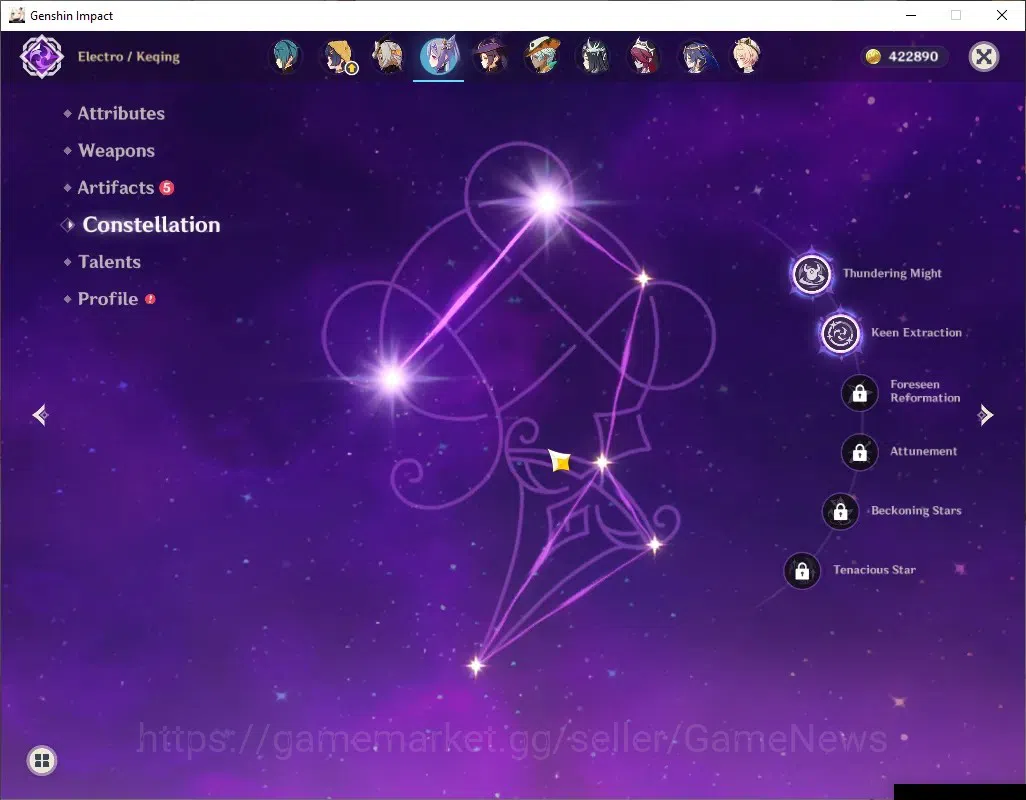This screenshot has height=800, width=1026.
Task: Open the Attributes section
Action: point(121,113)
